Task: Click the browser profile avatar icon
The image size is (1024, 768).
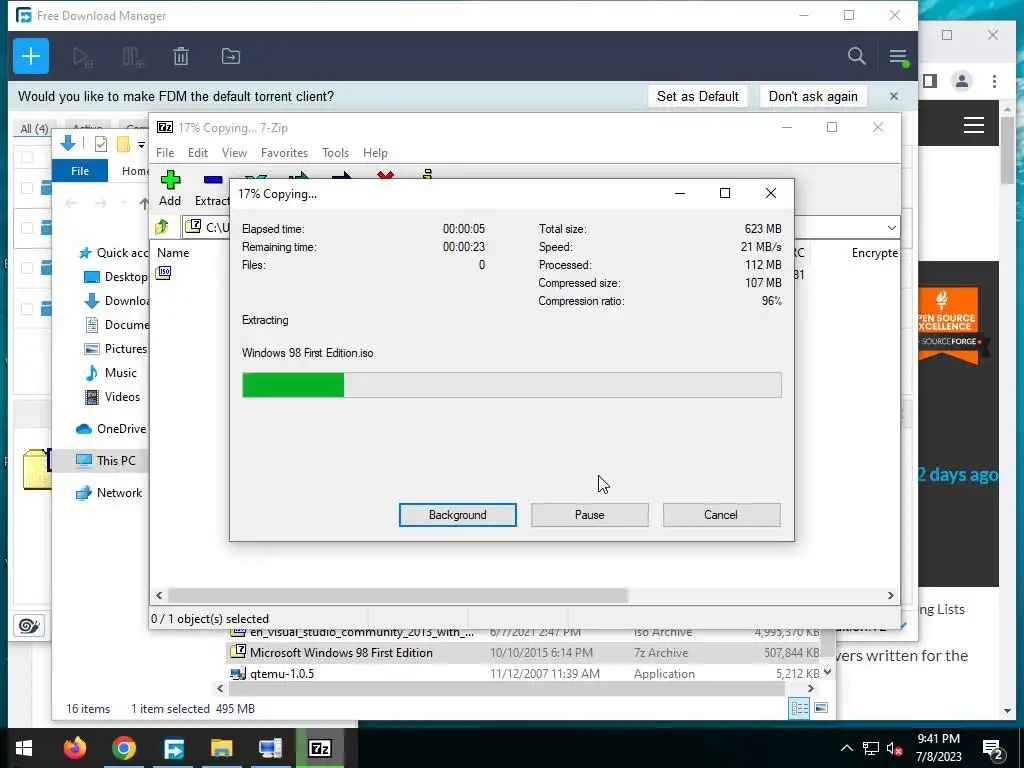Action: (961, 82)
